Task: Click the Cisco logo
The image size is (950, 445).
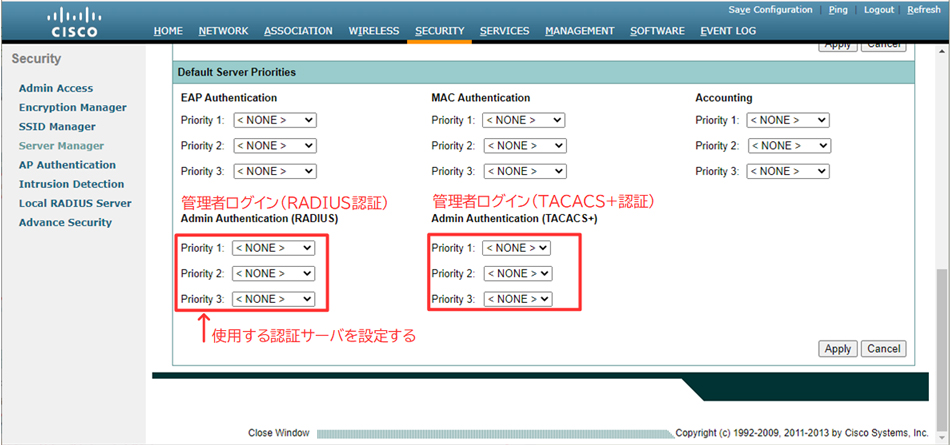Action: pyautogui.click(x=73, y=21)
